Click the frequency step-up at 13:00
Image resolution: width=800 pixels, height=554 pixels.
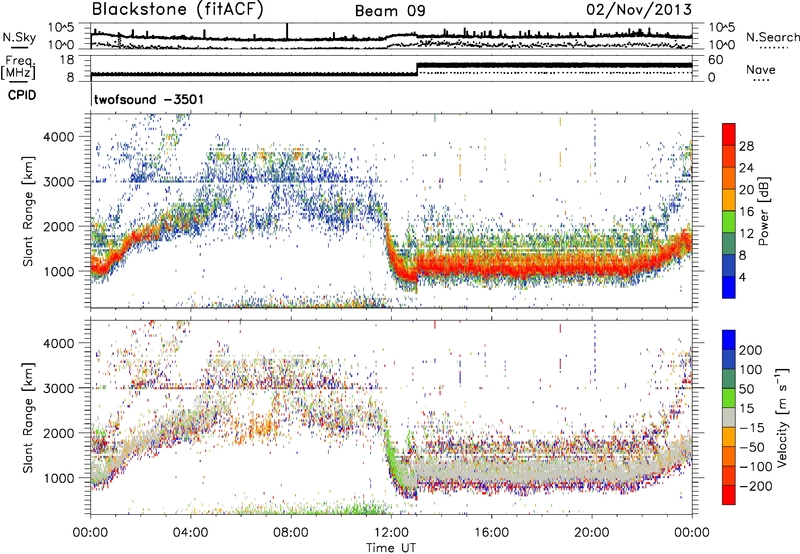(417, 69)
